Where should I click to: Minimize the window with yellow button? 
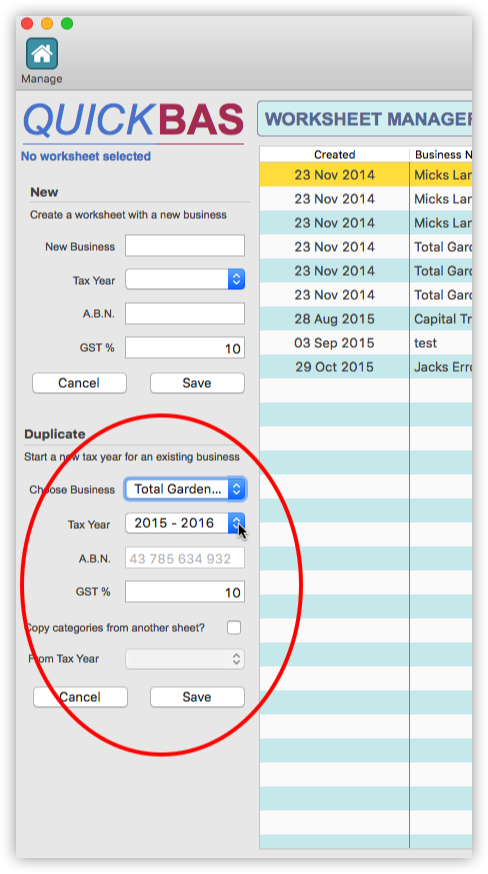pyautogui.click(x=47, y=23)
